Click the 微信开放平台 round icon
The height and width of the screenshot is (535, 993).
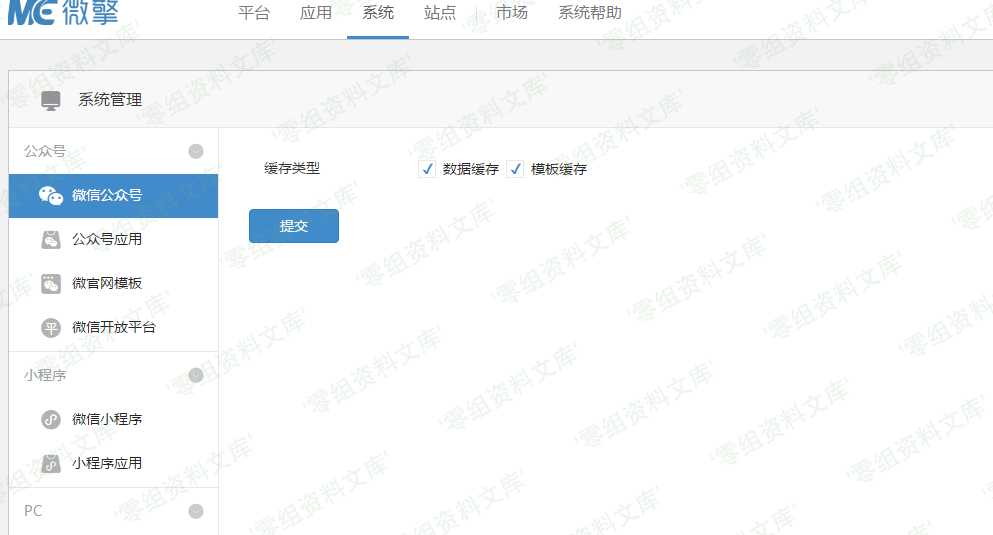[x=51, y=328]
